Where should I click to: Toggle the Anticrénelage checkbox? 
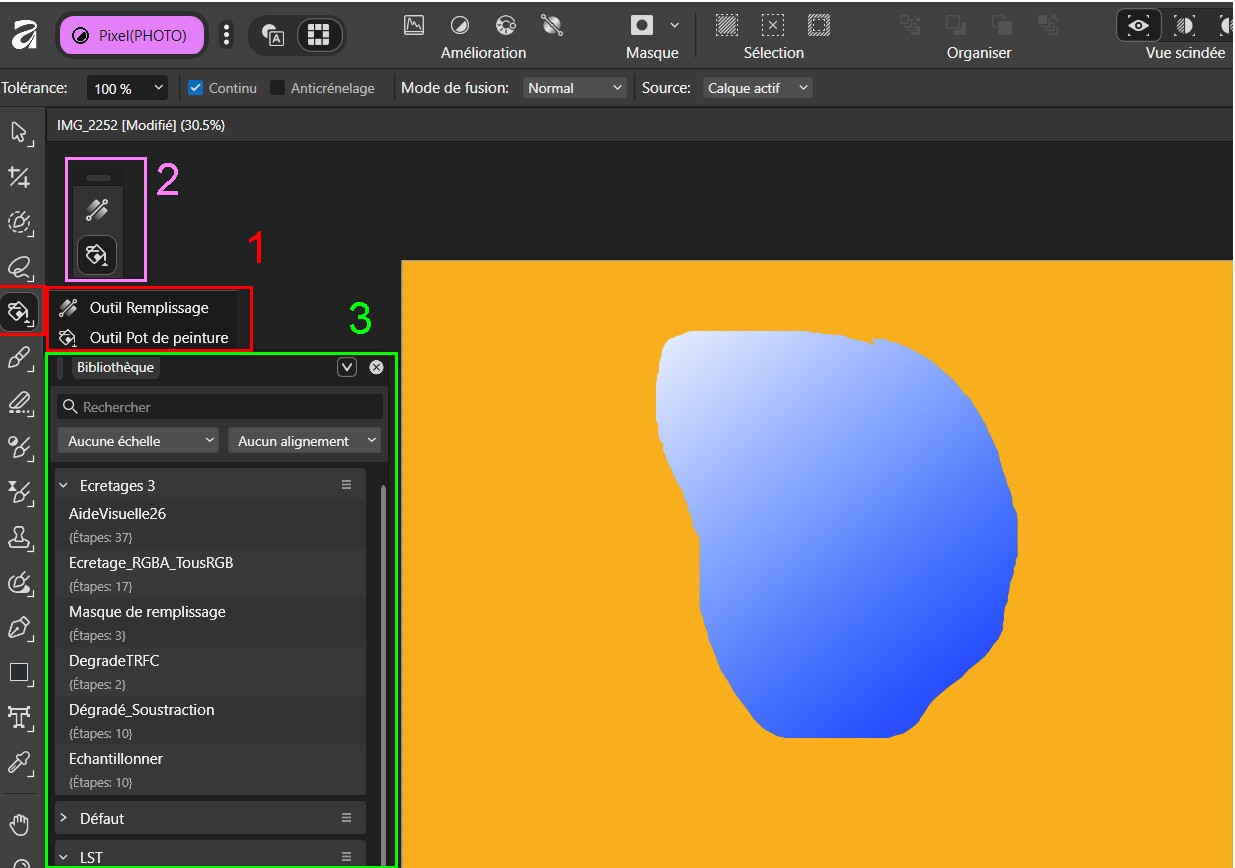pos(278,88)
